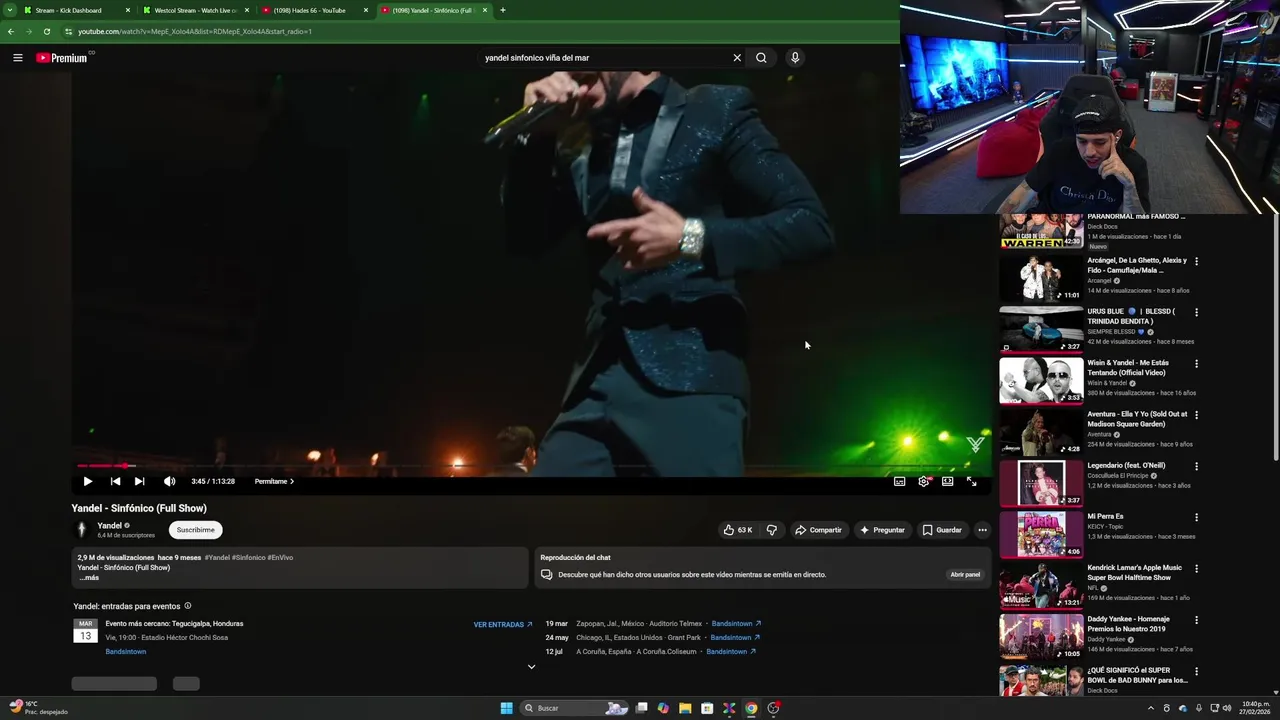The width and height of the screenshot is (1280, 720).
Task: Like the video with 63 K likes
Action: click(x=738, y=530)
